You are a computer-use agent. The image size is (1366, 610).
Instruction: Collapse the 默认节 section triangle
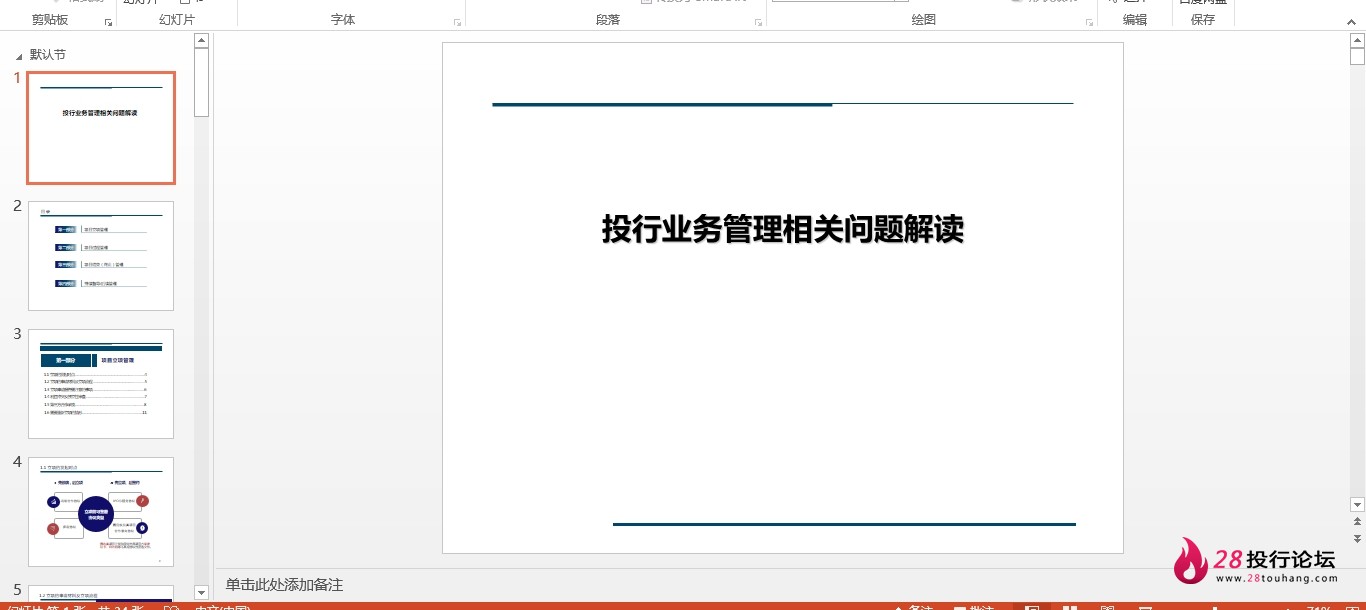[x=18, y=56]
